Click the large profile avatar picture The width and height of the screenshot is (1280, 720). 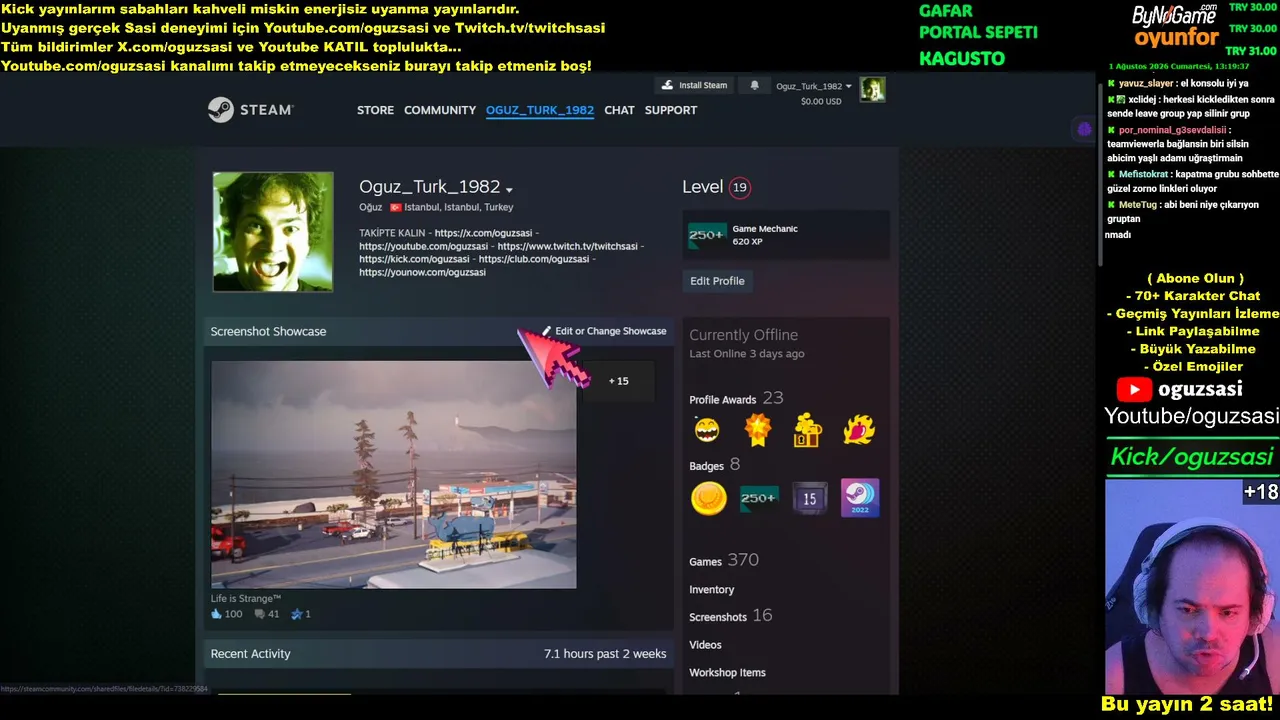[273, 232]
